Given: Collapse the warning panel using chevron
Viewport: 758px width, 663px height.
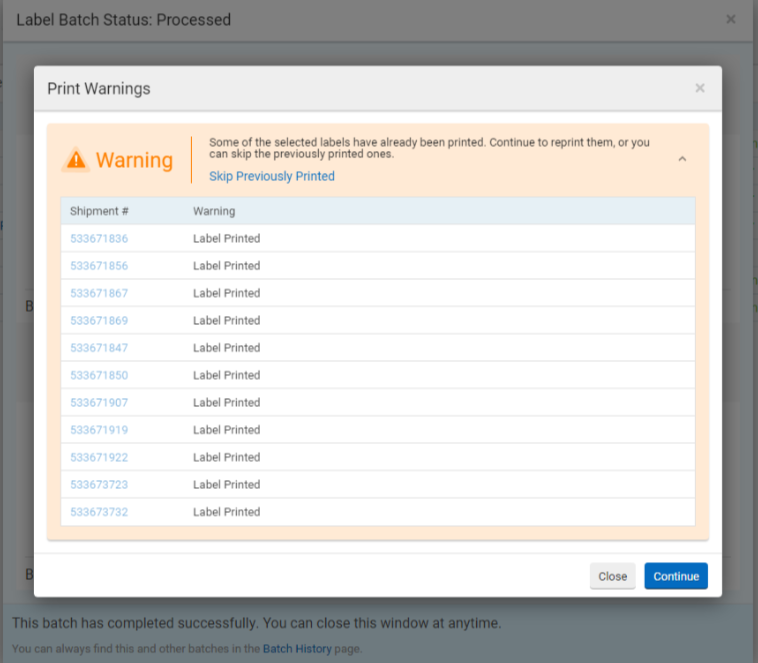Looking at the screenshot, I should (x=682, y=159).
